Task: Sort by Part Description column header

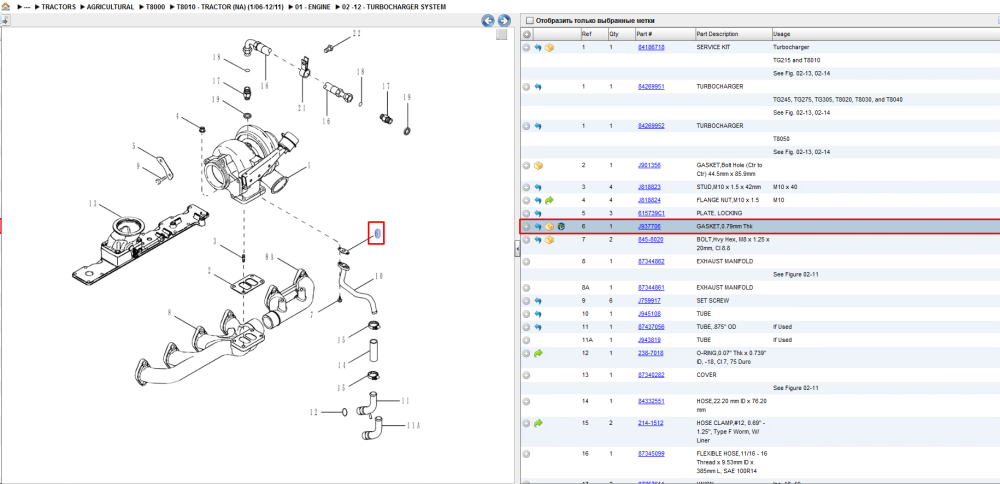Action: (x=732, y=34)
